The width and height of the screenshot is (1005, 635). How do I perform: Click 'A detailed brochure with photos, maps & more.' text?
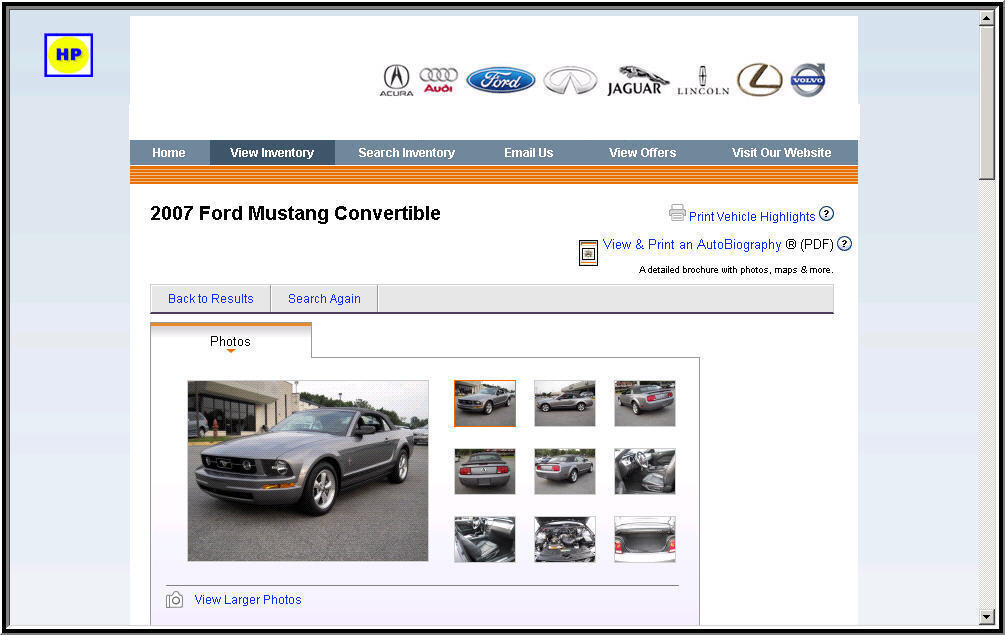[736, 270]
